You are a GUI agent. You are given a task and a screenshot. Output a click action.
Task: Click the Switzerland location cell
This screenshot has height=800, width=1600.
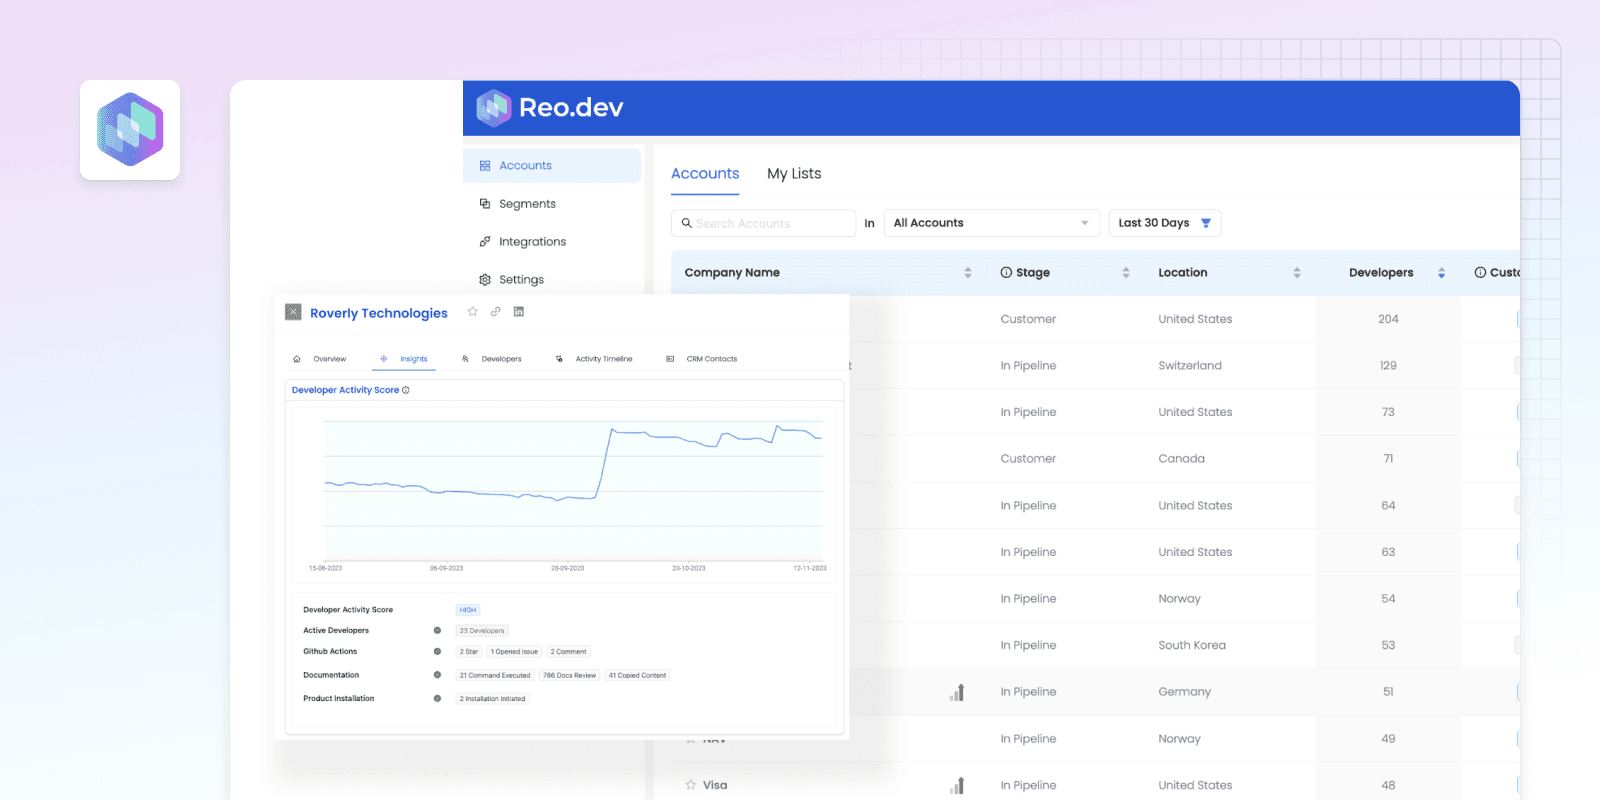pos(1190,366)
